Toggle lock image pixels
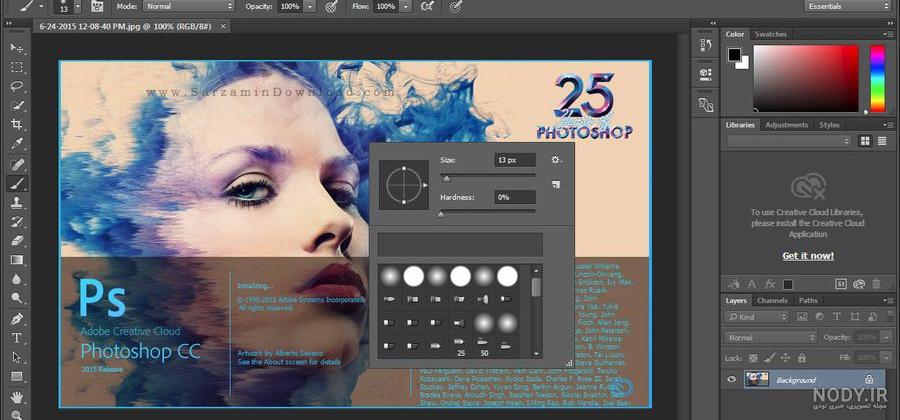This screenshot has width=900, height=420. (770, 357)
